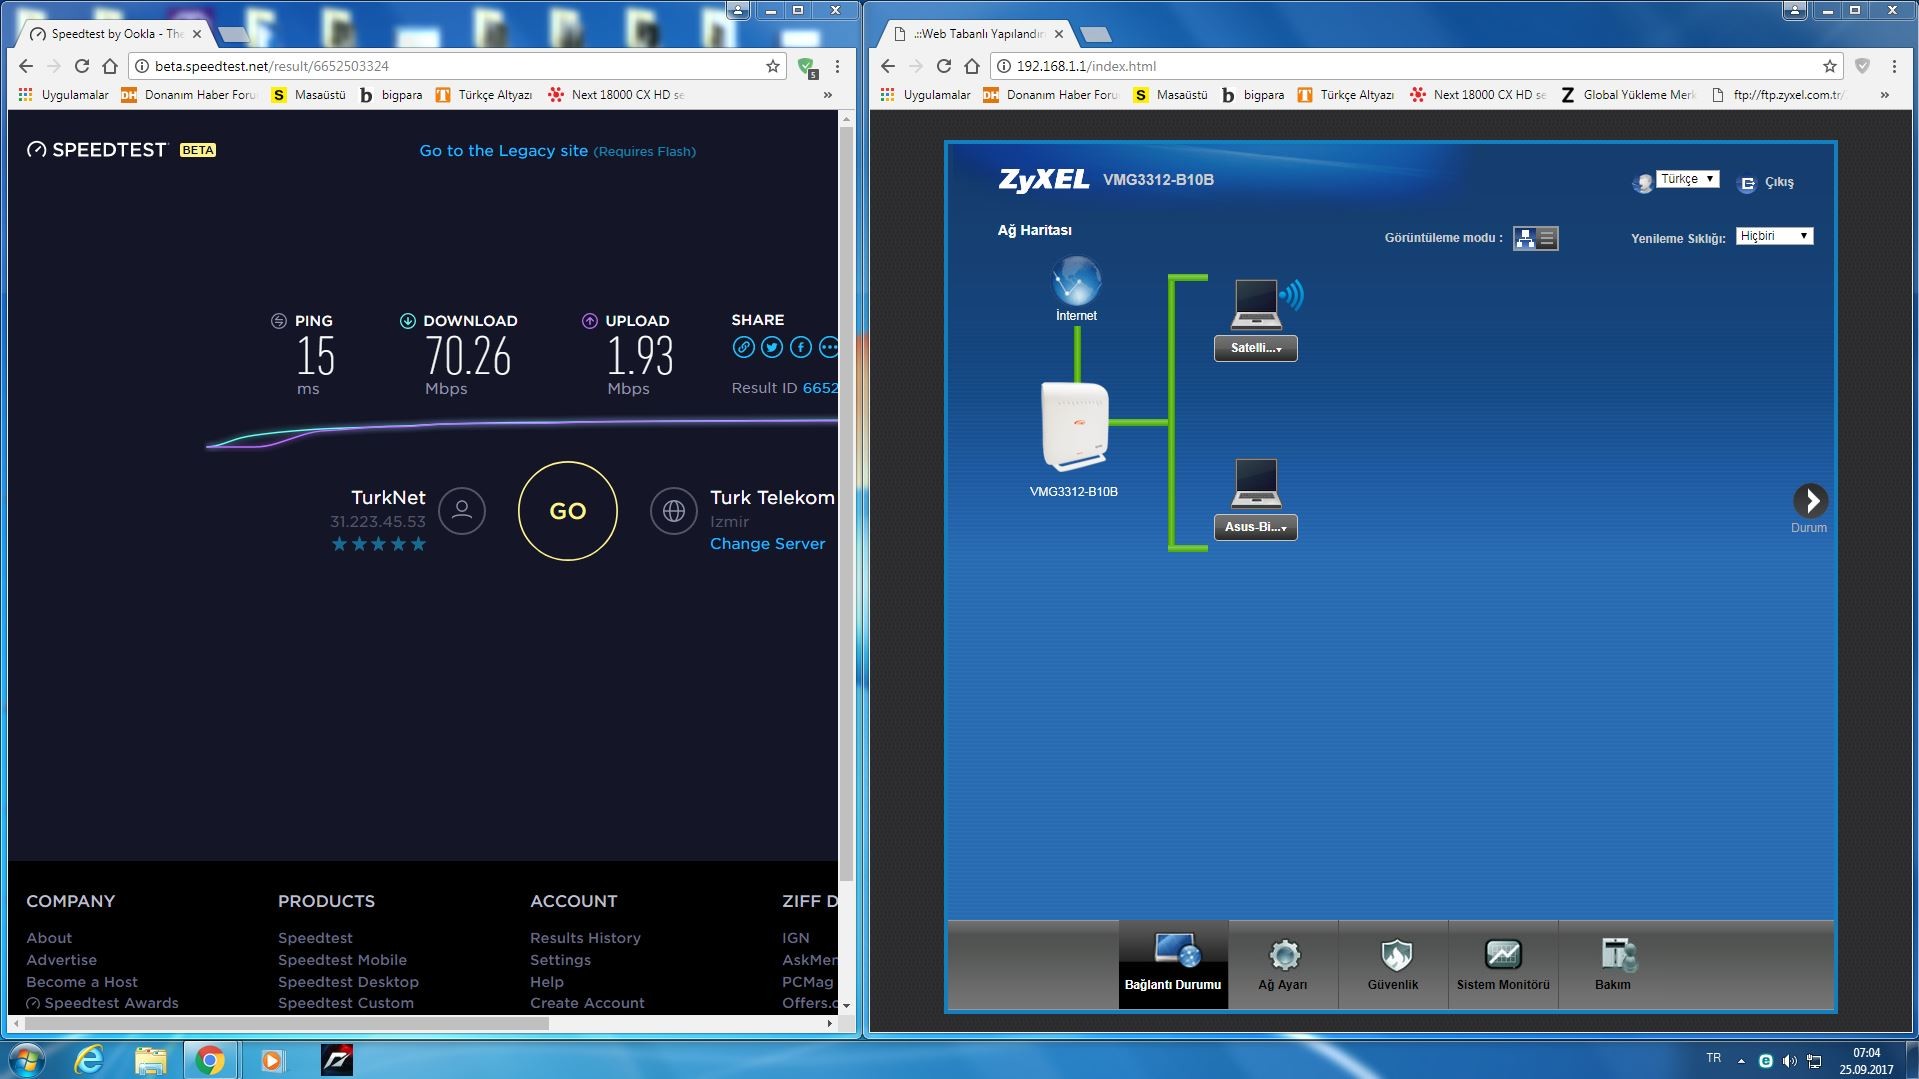1919x1079 pixels.
Task: Reload the router configuration page
Action: point(944,66)
